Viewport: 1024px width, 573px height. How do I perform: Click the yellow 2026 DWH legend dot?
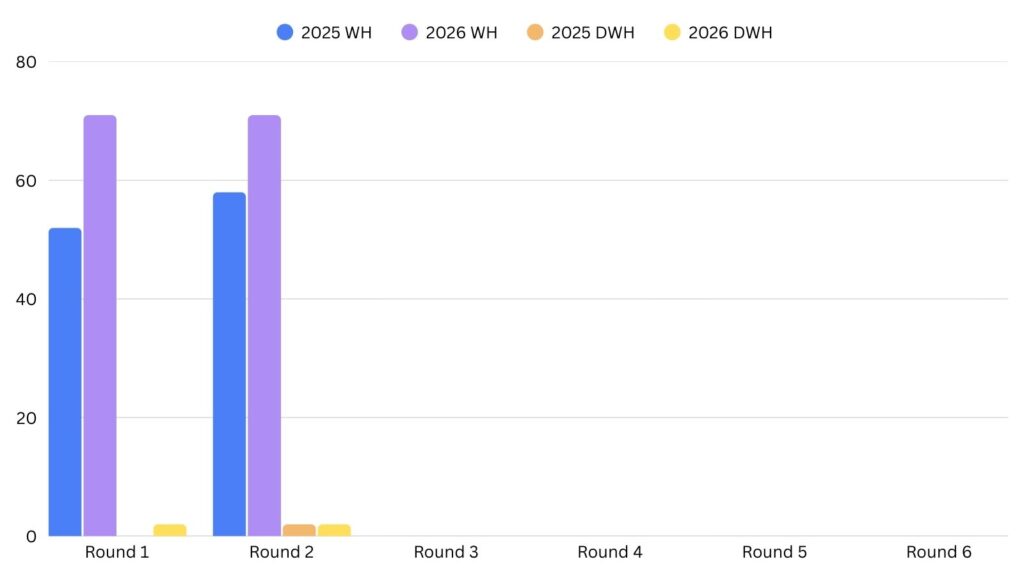(672, 32)
